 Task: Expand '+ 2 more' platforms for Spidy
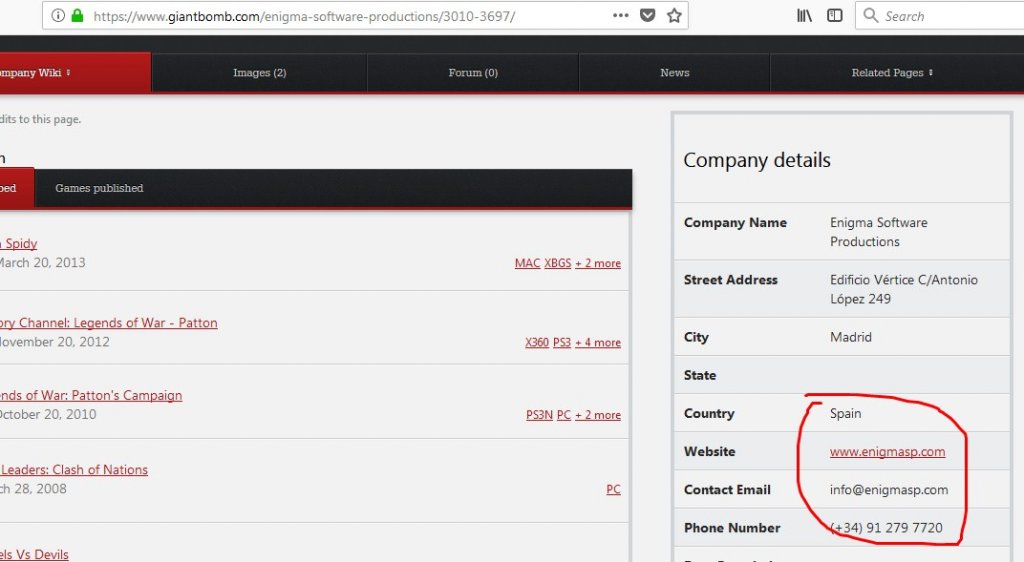point(598,263)
